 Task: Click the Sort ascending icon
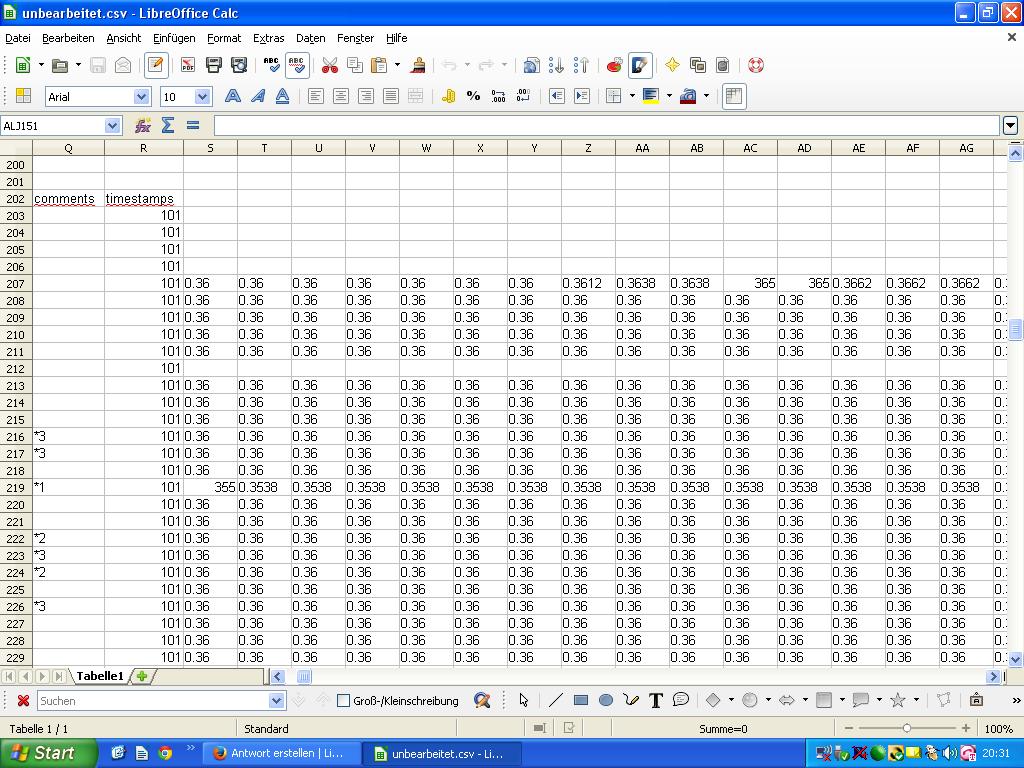coord(556,65)
